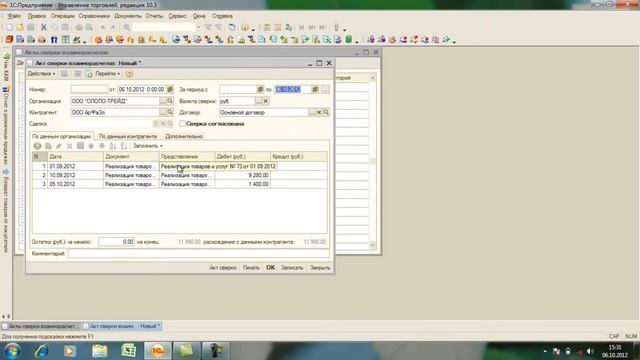
Task: Click the Акт сверки button
Action: point(223,268)
